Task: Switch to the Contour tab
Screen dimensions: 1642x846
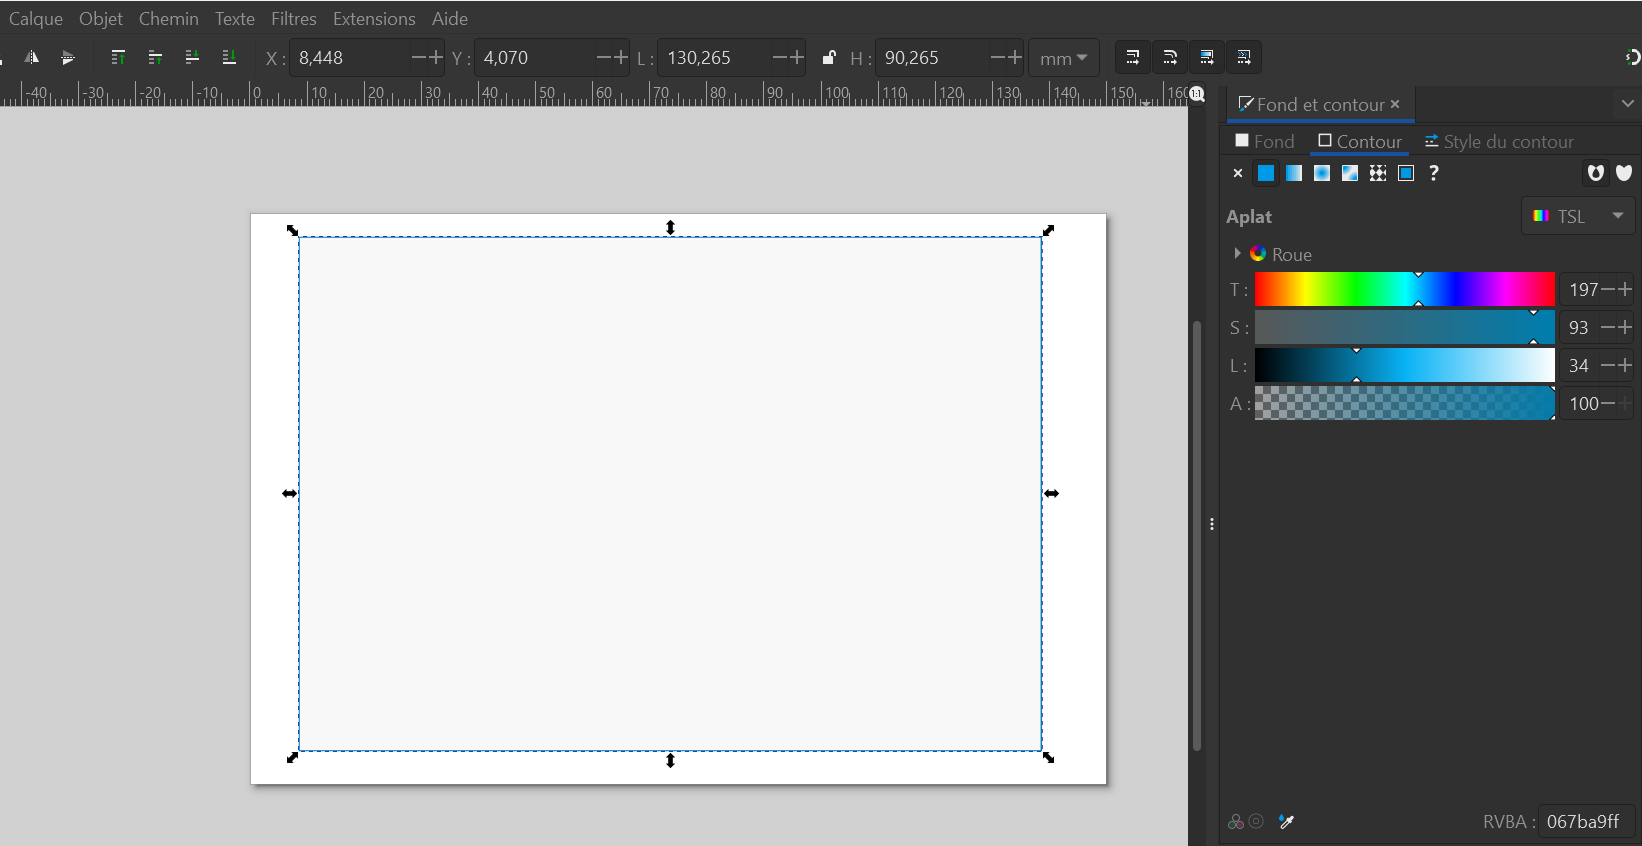Action: pos(1360,141)
